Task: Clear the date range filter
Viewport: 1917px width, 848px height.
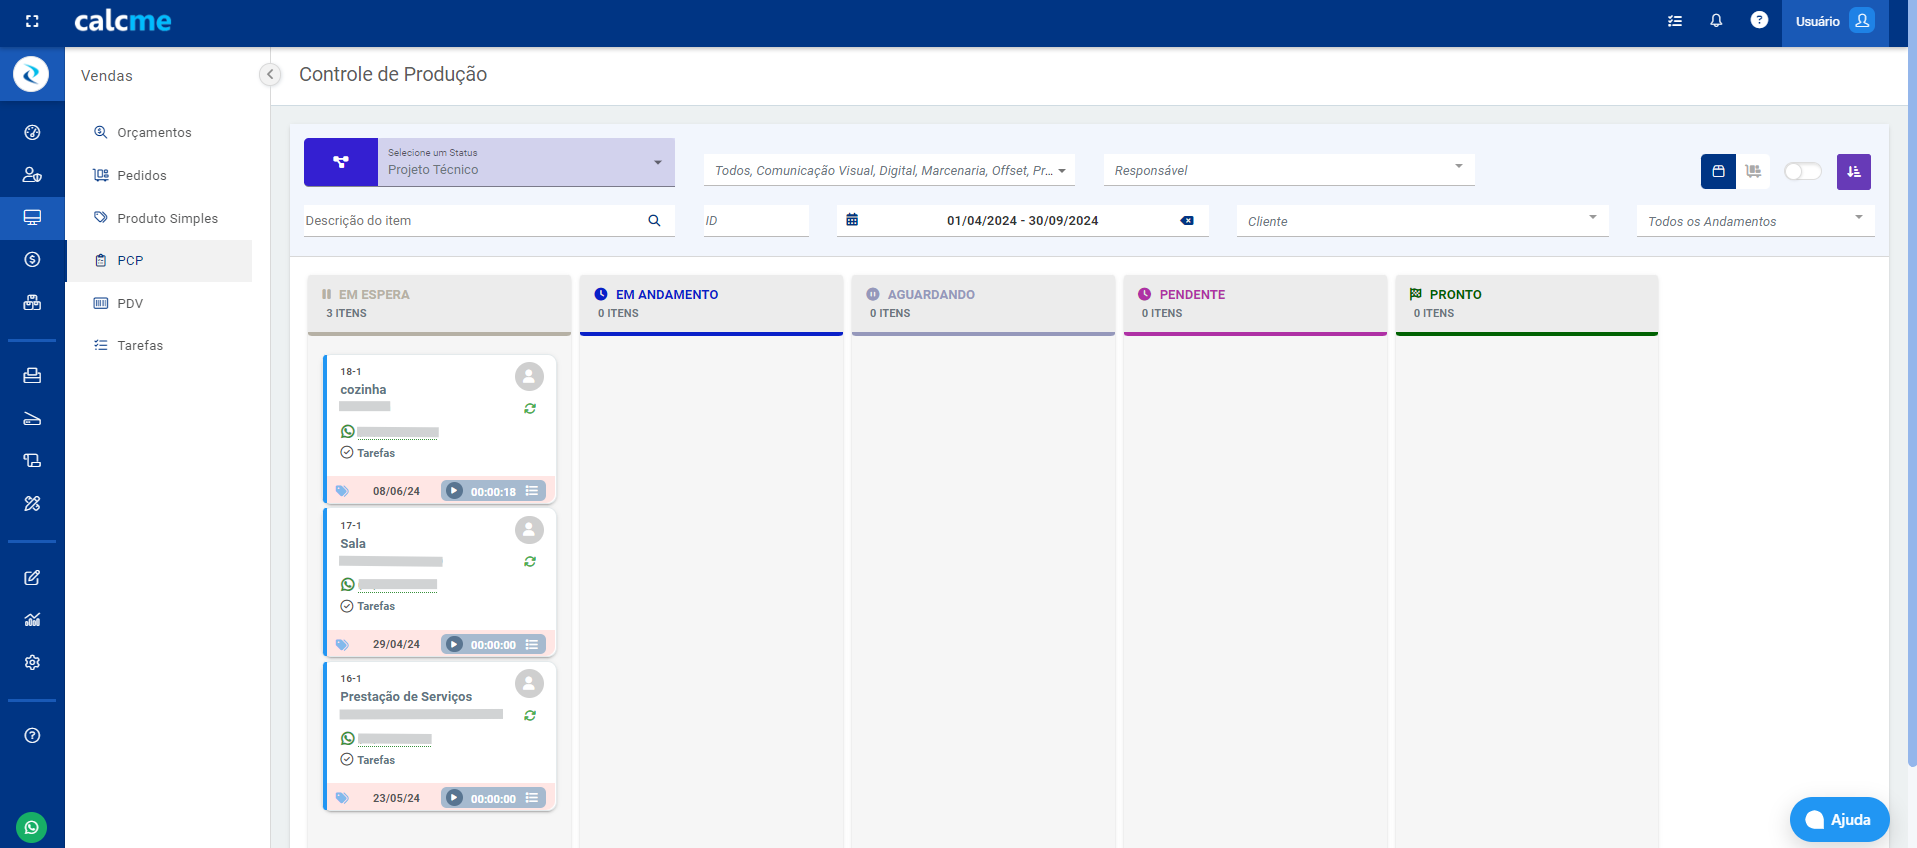Action: [x=1187, y=221]
